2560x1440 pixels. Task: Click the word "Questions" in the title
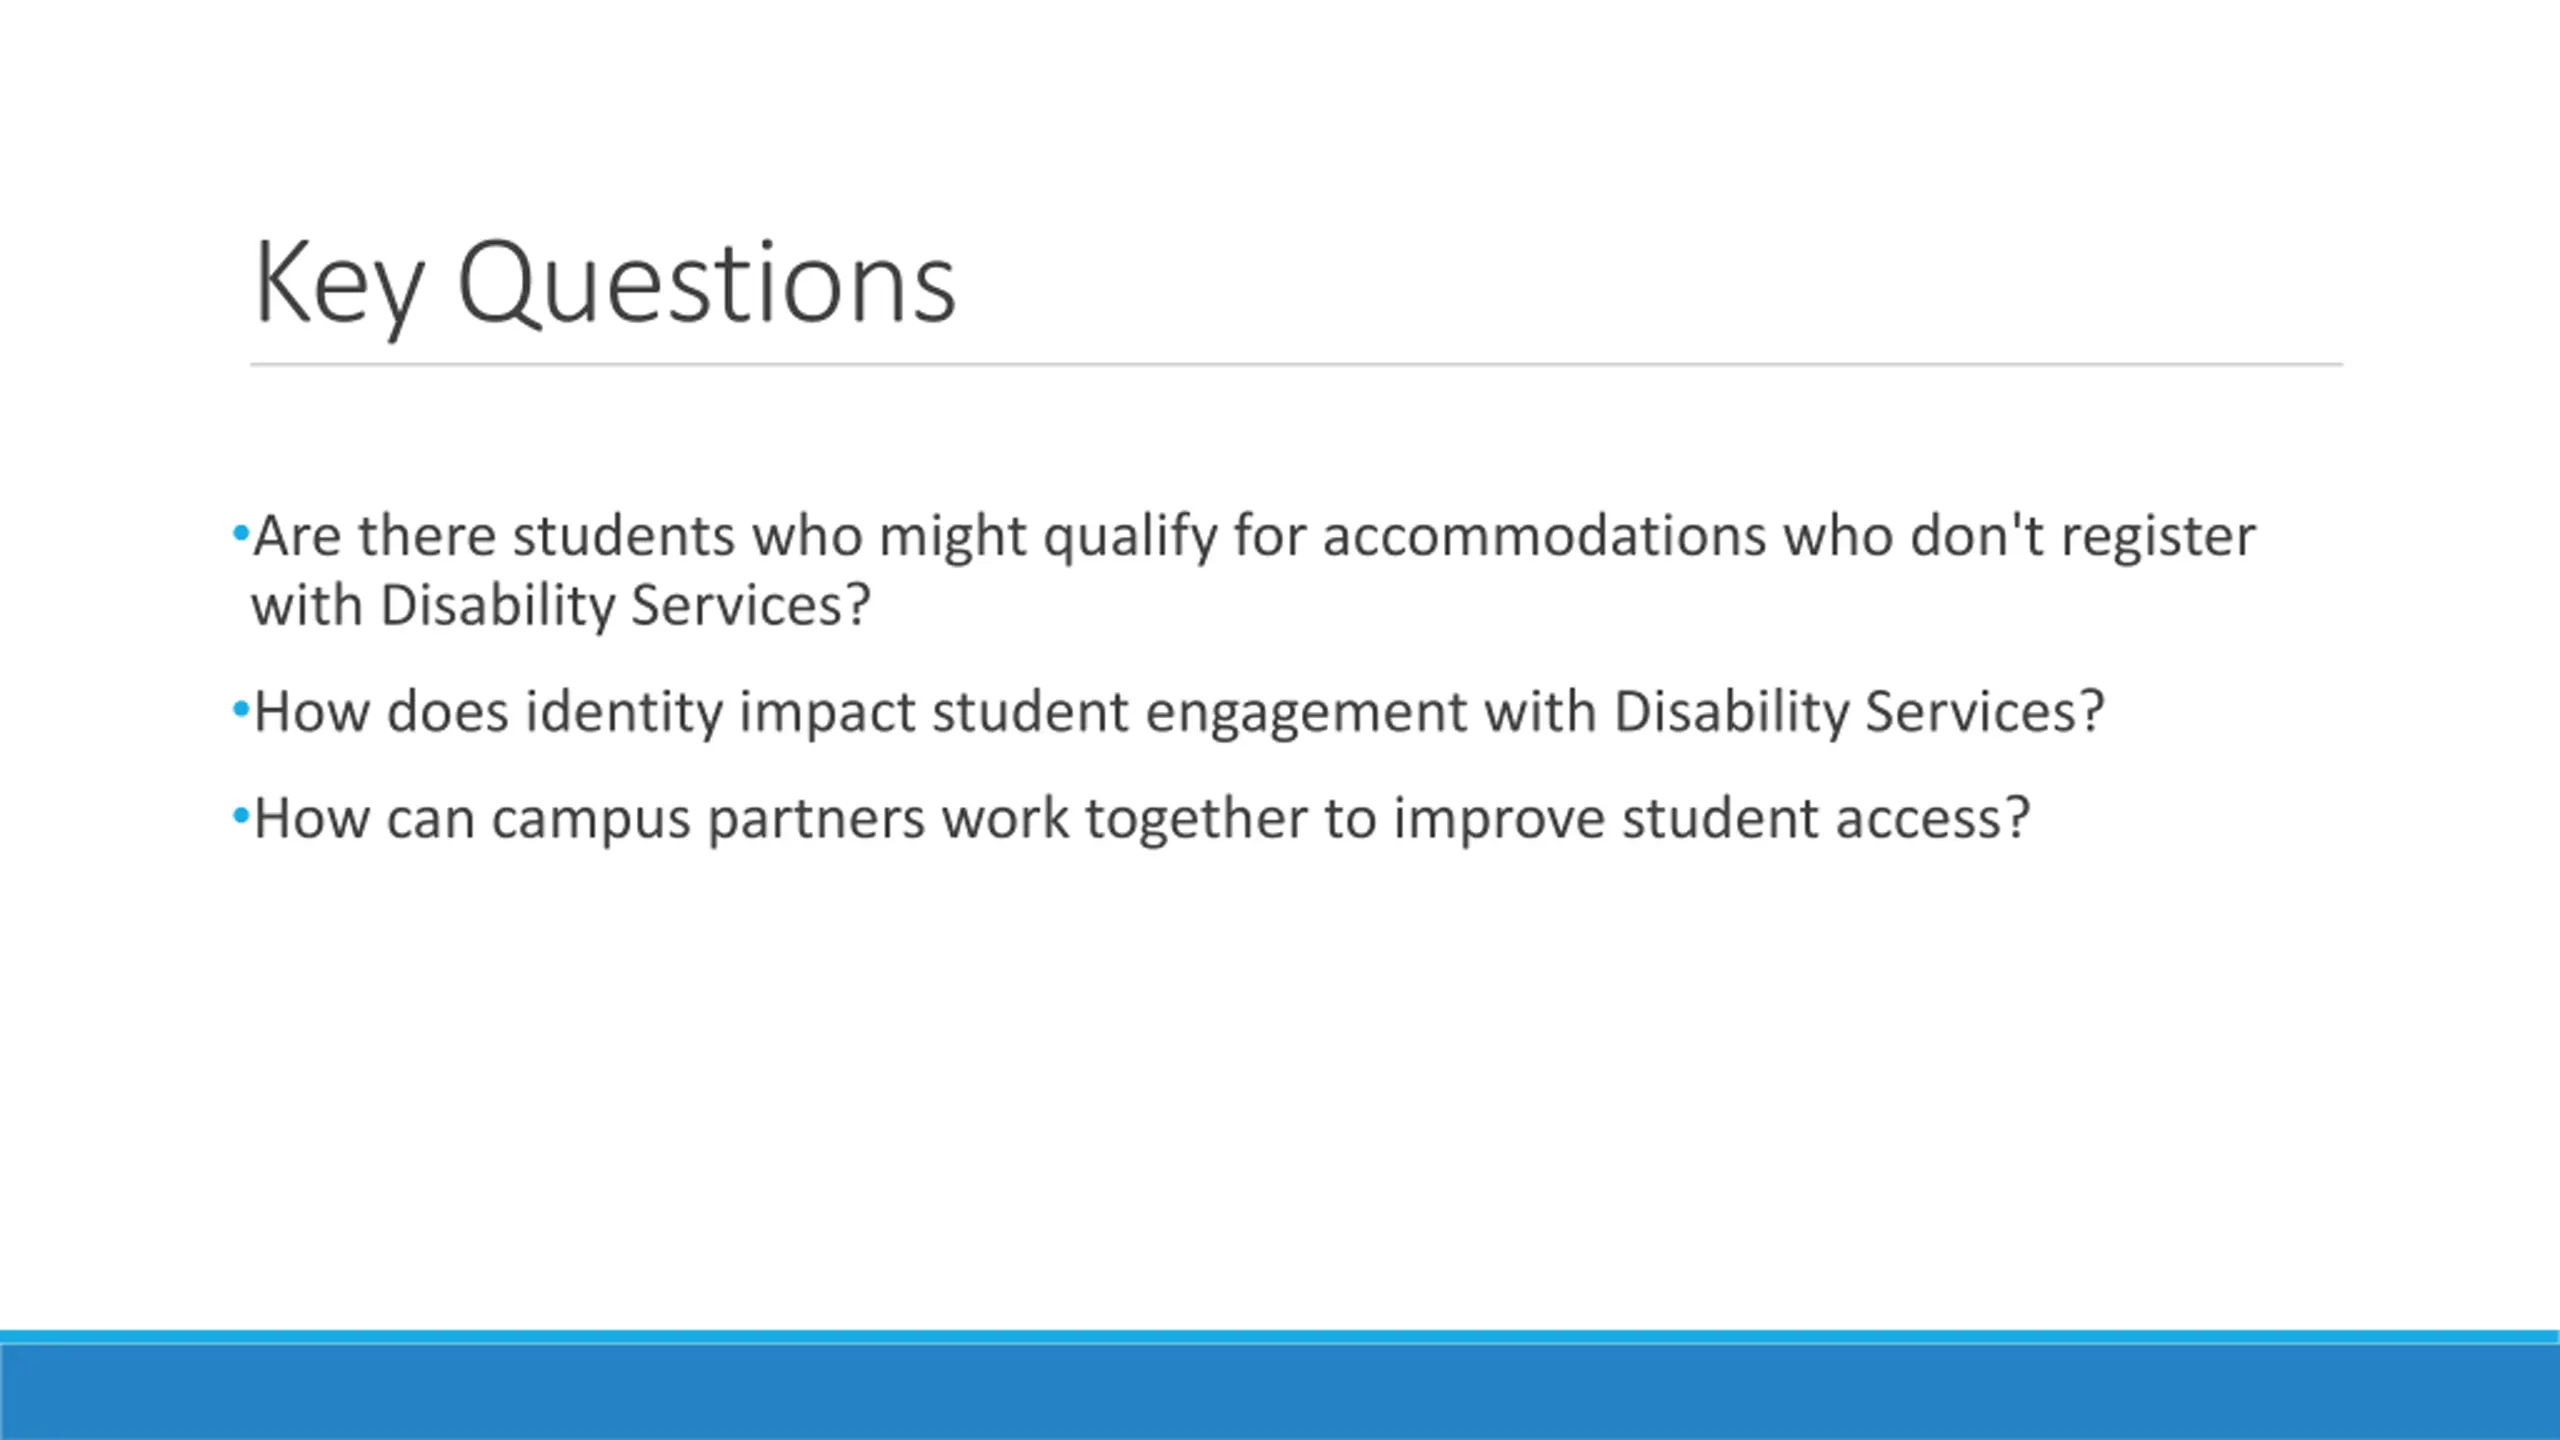707,284
